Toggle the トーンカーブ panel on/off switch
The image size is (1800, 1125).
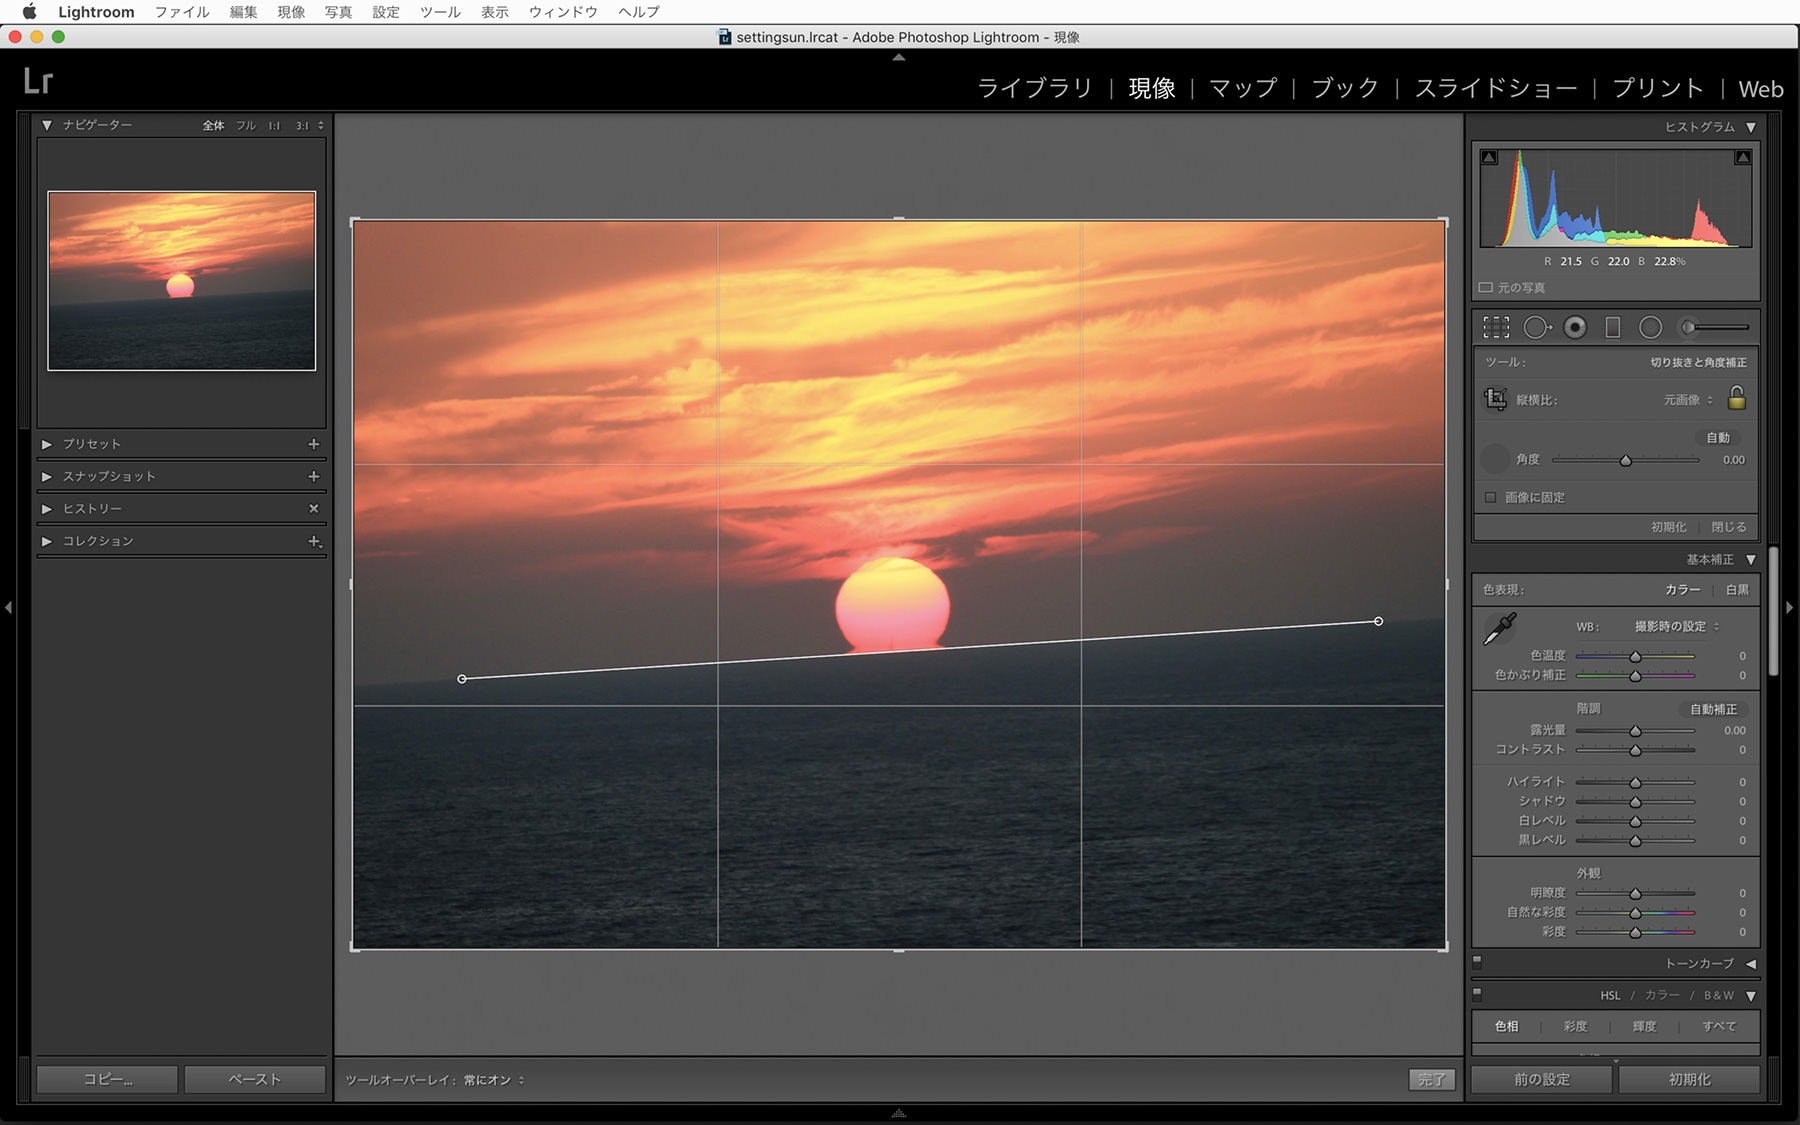coord(1477,962)
